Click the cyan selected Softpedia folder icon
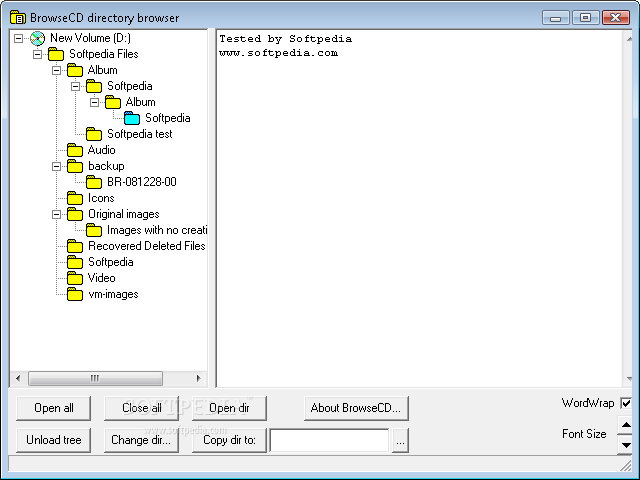Screen dimensions: 640x480 click(132, 118)
